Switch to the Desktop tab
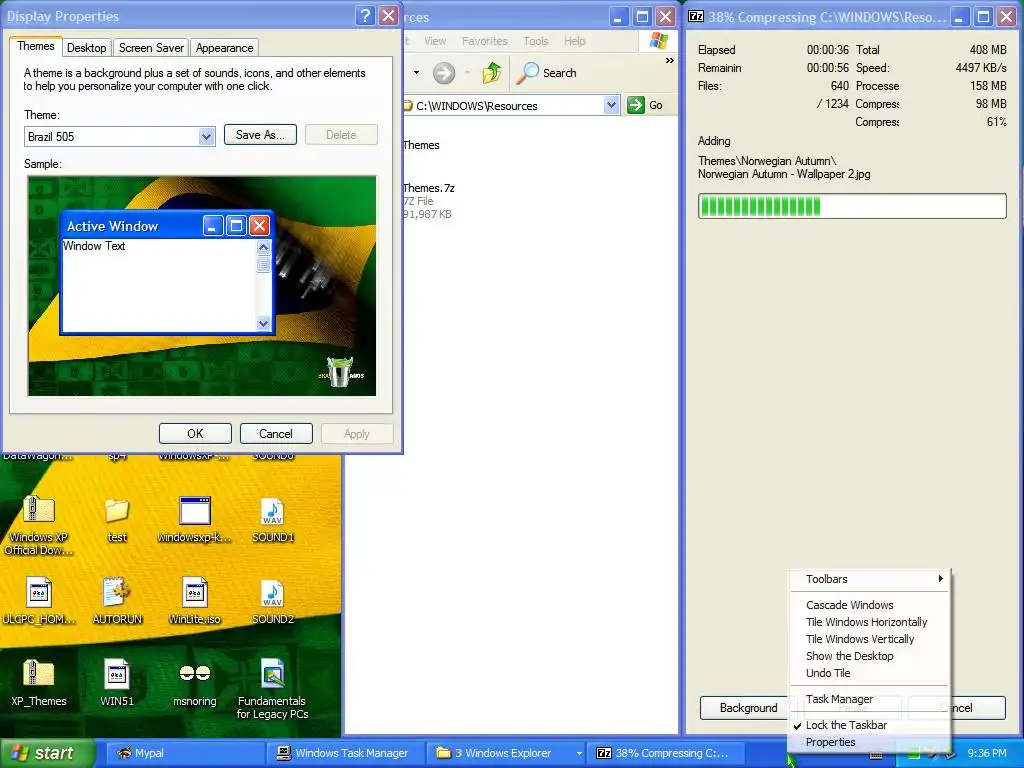 (x=86, y=48)
